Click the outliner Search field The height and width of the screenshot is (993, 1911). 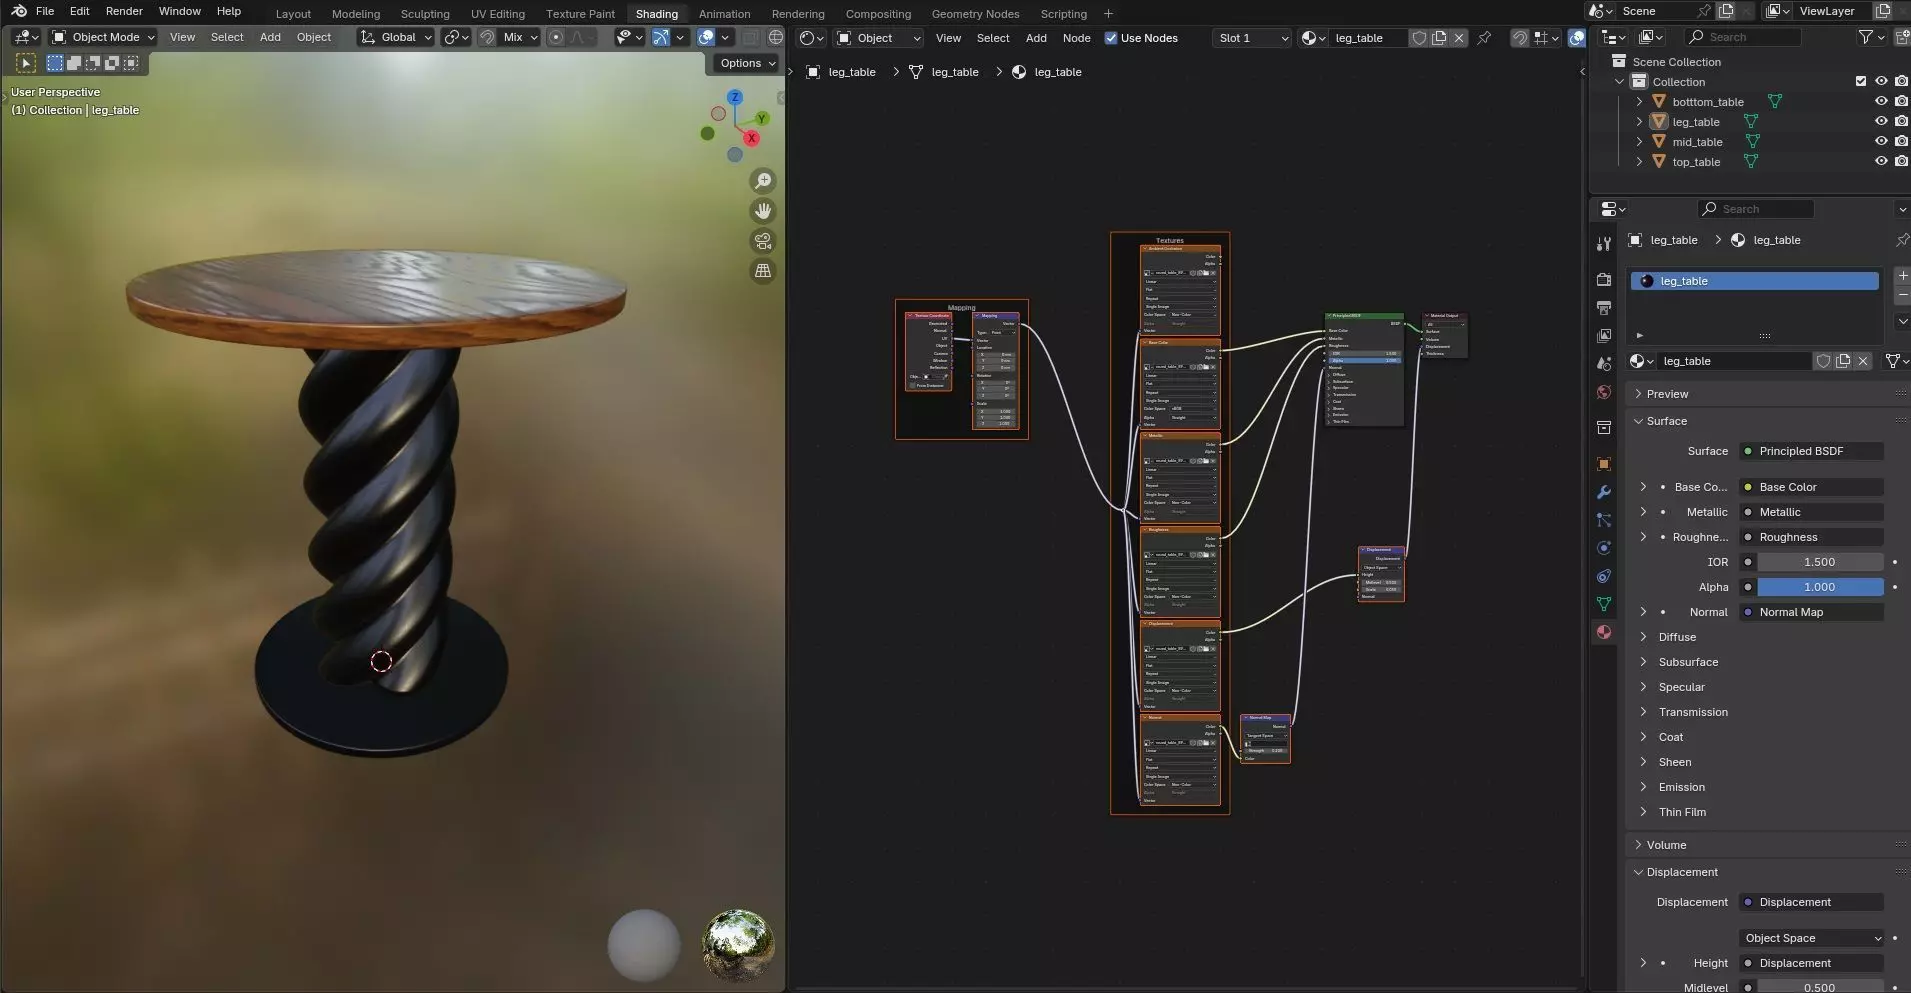1743,37
